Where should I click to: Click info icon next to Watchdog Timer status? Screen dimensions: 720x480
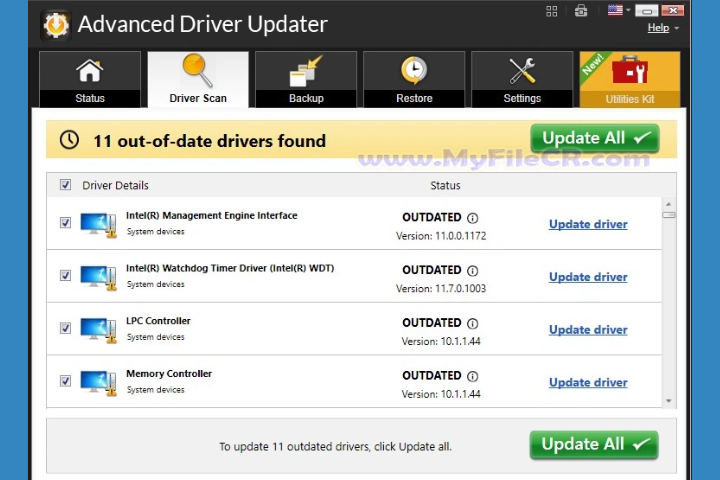(x=472, y=271)
